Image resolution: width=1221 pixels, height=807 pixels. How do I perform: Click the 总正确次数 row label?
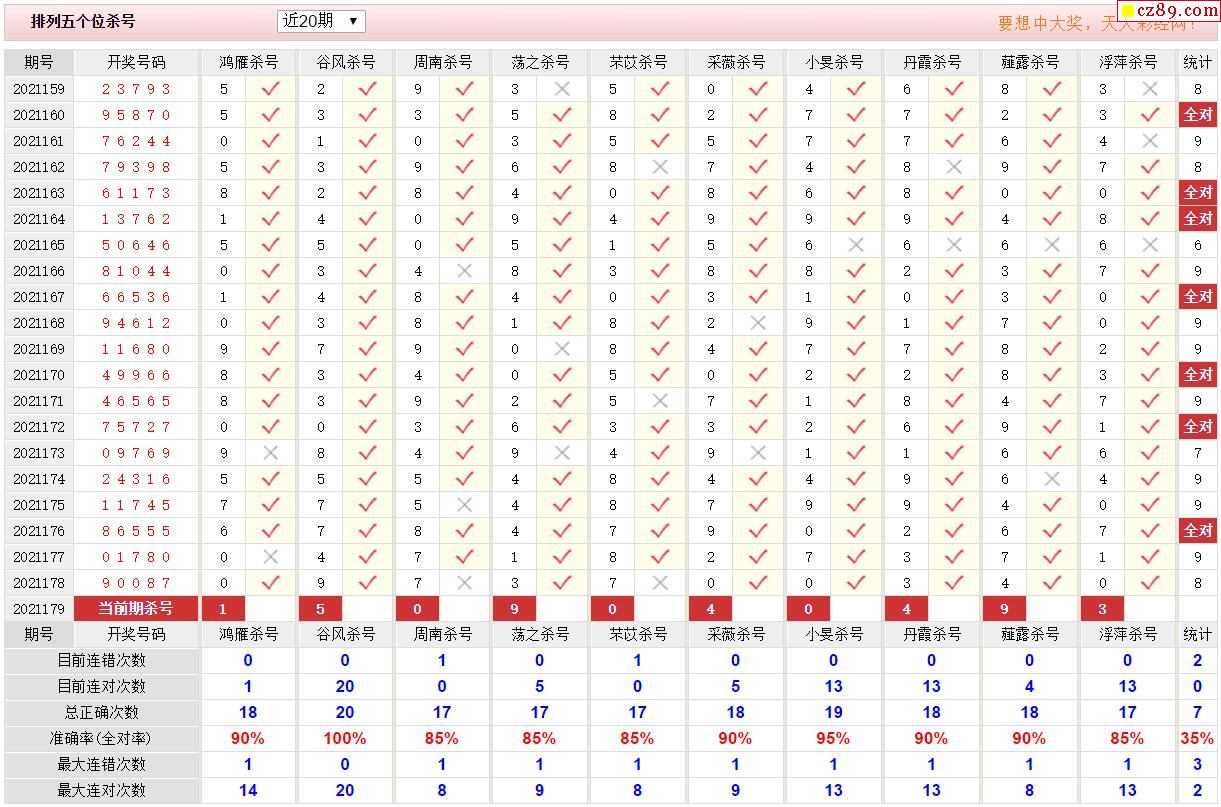tap(101, 712)
